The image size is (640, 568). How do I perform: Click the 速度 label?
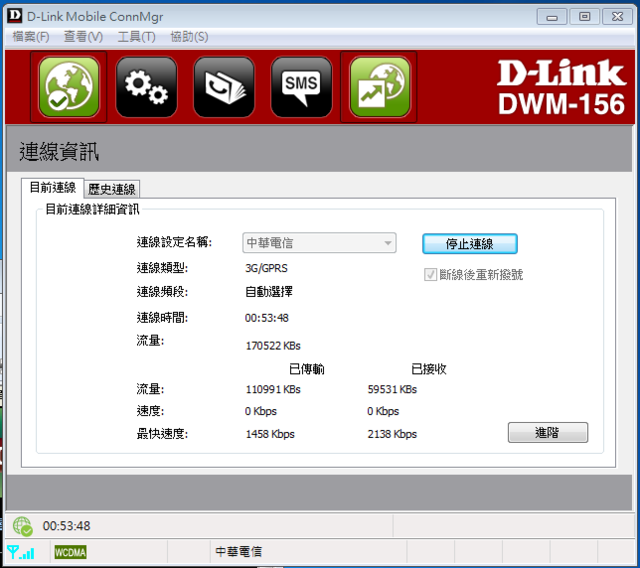pos(150,411)
